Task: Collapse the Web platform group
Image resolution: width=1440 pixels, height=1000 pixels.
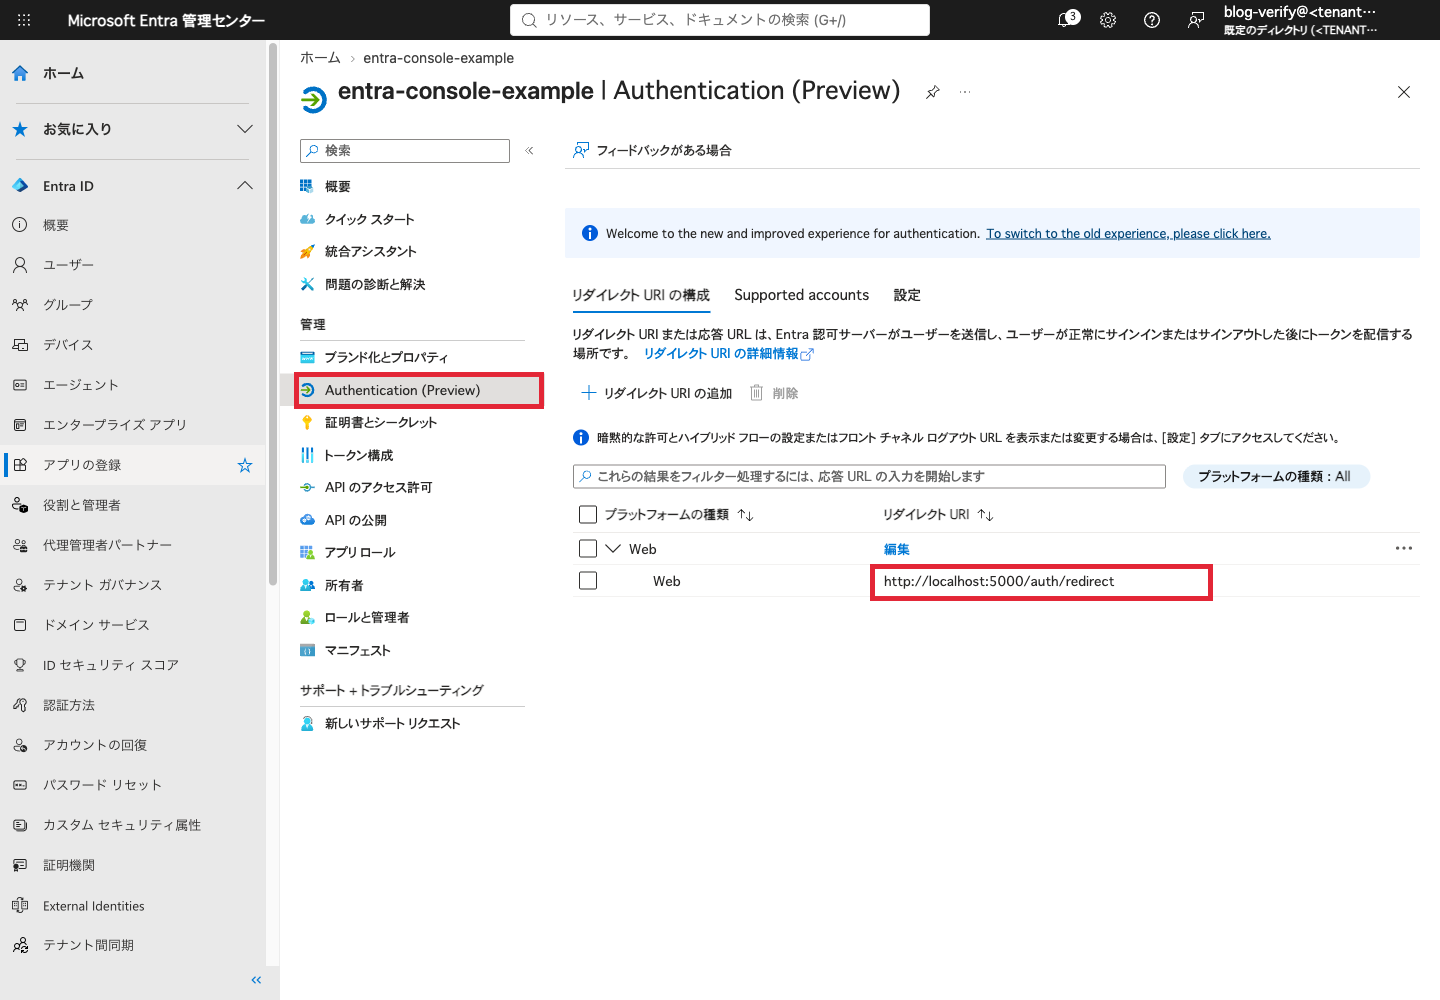Action: tap(613, 548)
